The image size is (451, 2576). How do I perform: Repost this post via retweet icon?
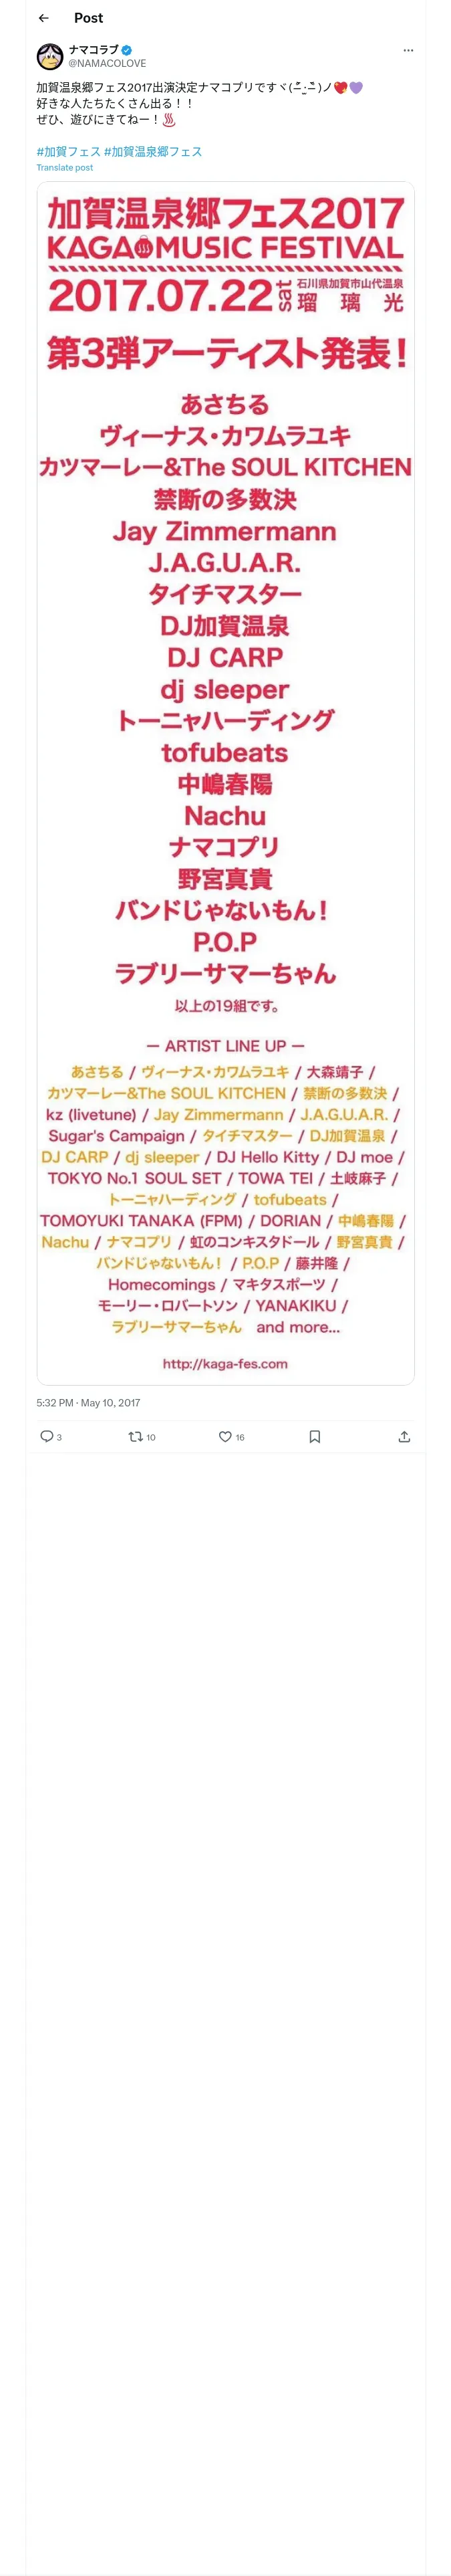point(135,1436)
